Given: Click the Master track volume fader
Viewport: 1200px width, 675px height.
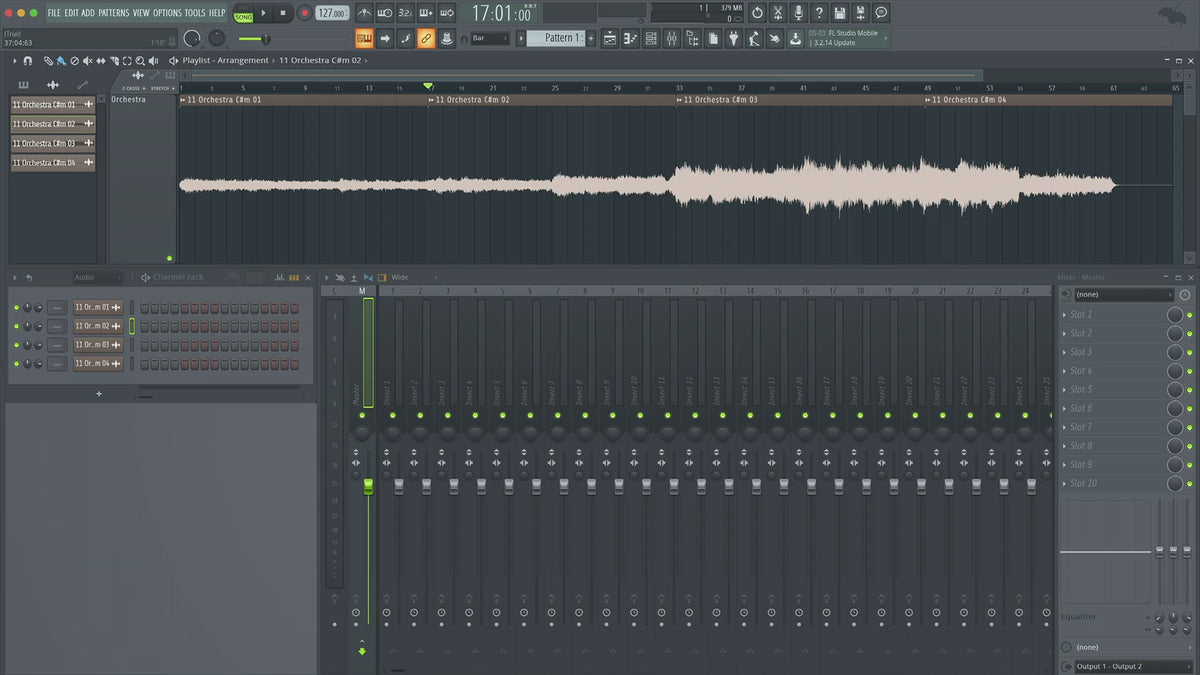Looking at the screenshot, I should pos(368,486).
